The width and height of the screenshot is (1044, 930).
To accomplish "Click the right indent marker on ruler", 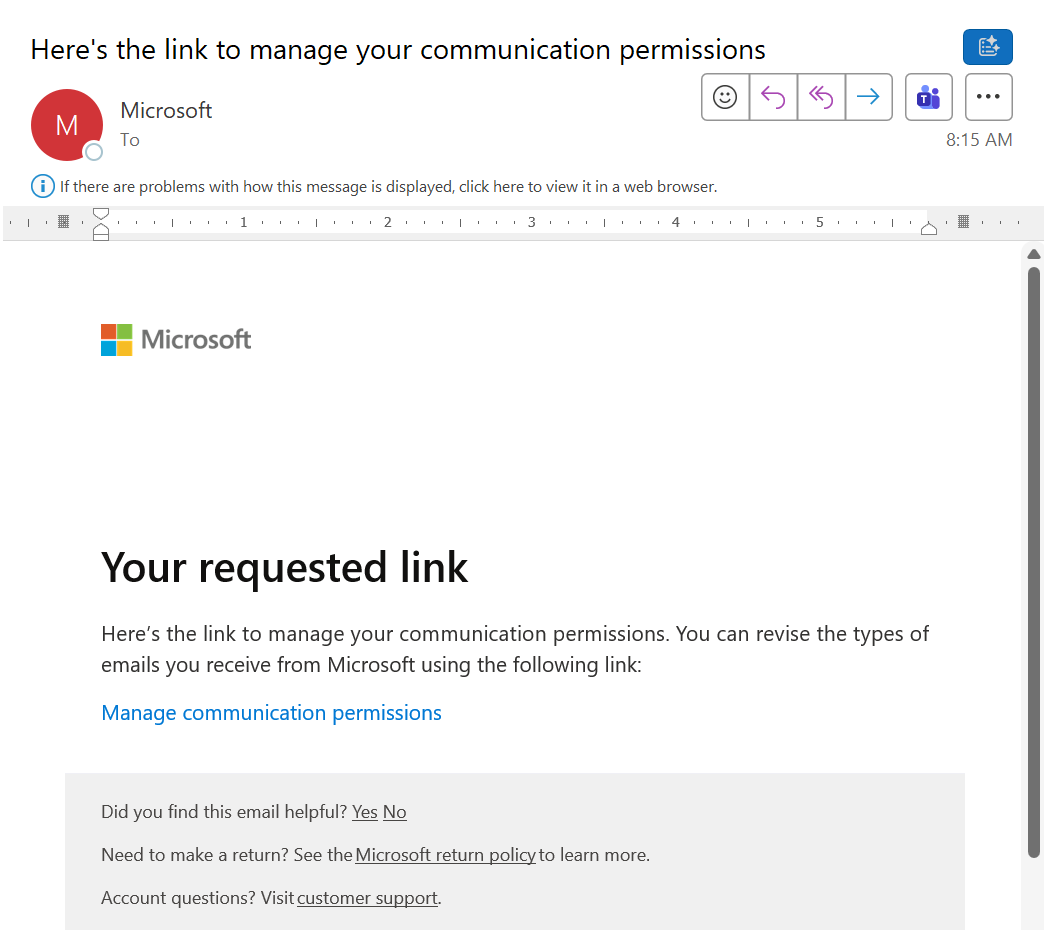I will [929, 229].
